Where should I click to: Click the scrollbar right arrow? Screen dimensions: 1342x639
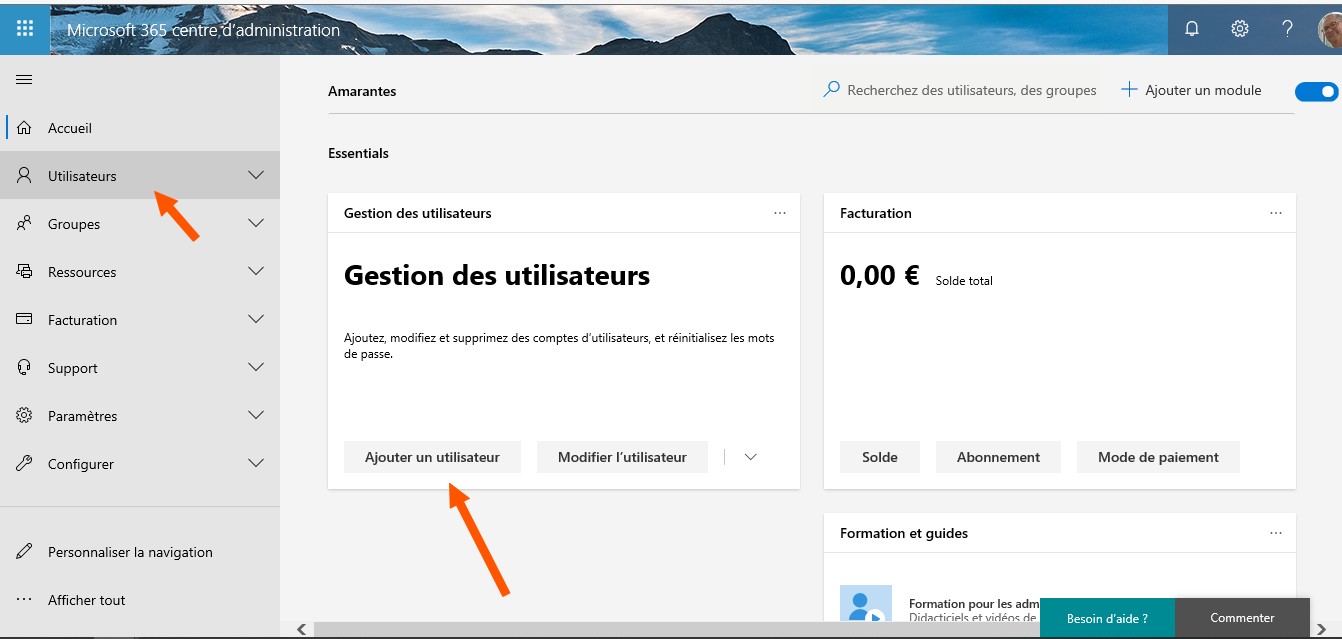pos(1322,630)
